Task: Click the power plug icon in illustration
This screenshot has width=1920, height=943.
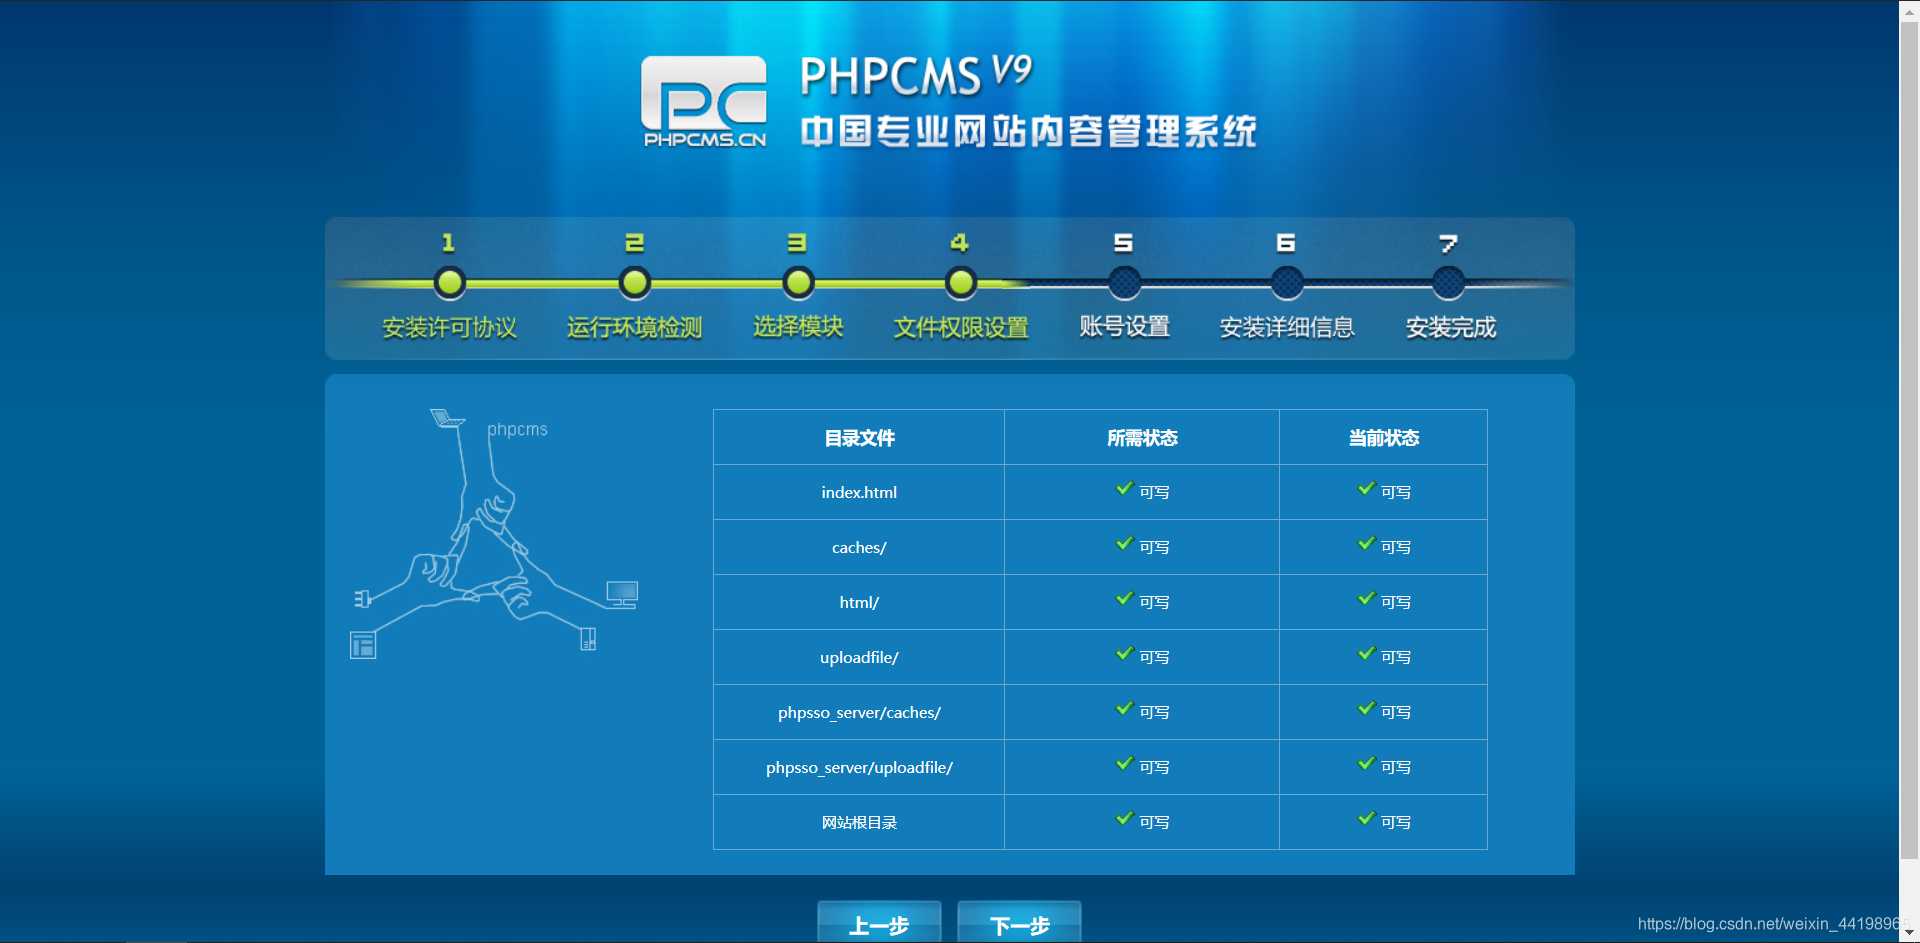Action: [362, 599]
